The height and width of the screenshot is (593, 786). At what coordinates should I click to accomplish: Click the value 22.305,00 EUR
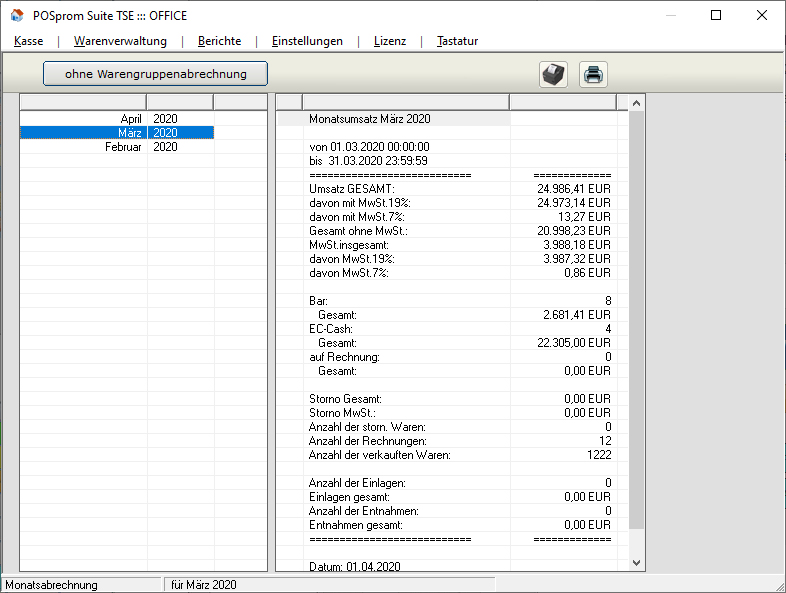point(574,343)
